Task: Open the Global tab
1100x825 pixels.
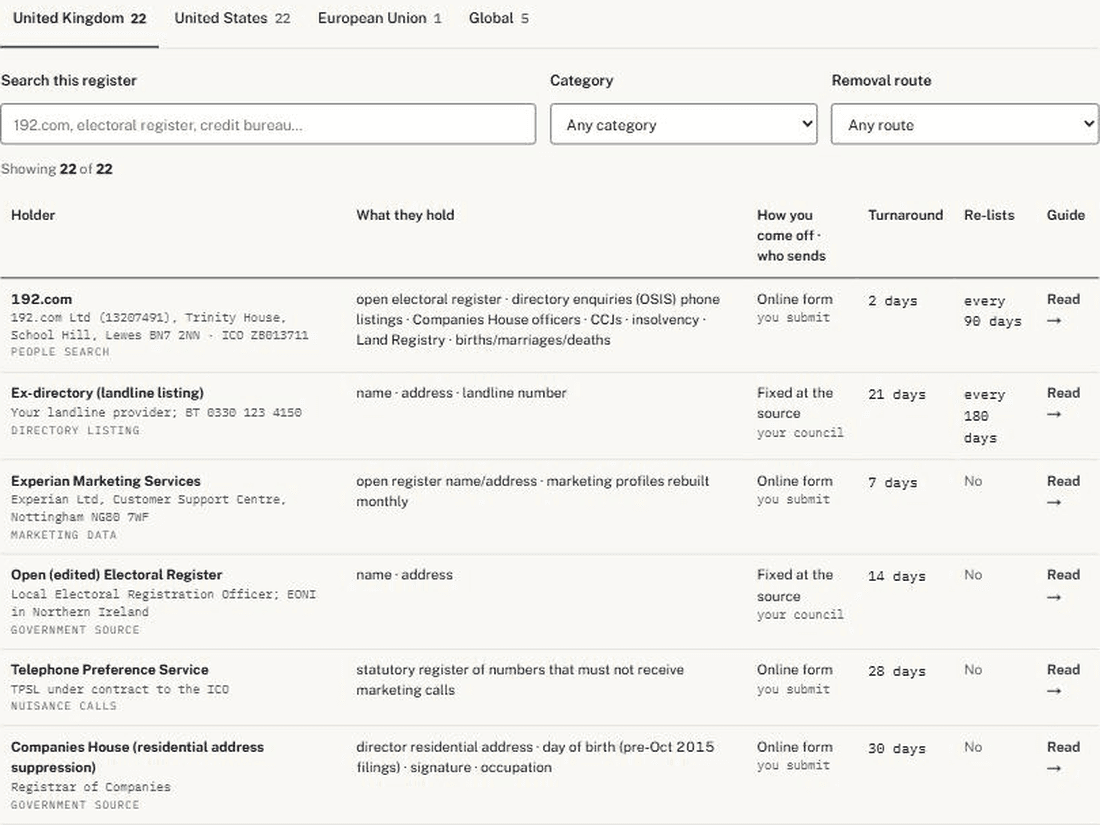Action: [499, 18]
